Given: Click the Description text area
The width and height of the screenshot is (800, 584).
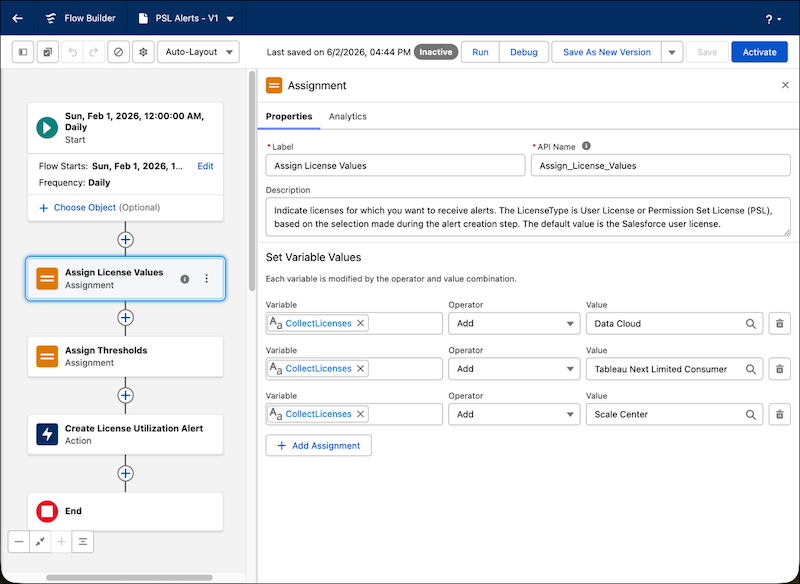Looking at the screenshot, I should (x=528, y=217).
